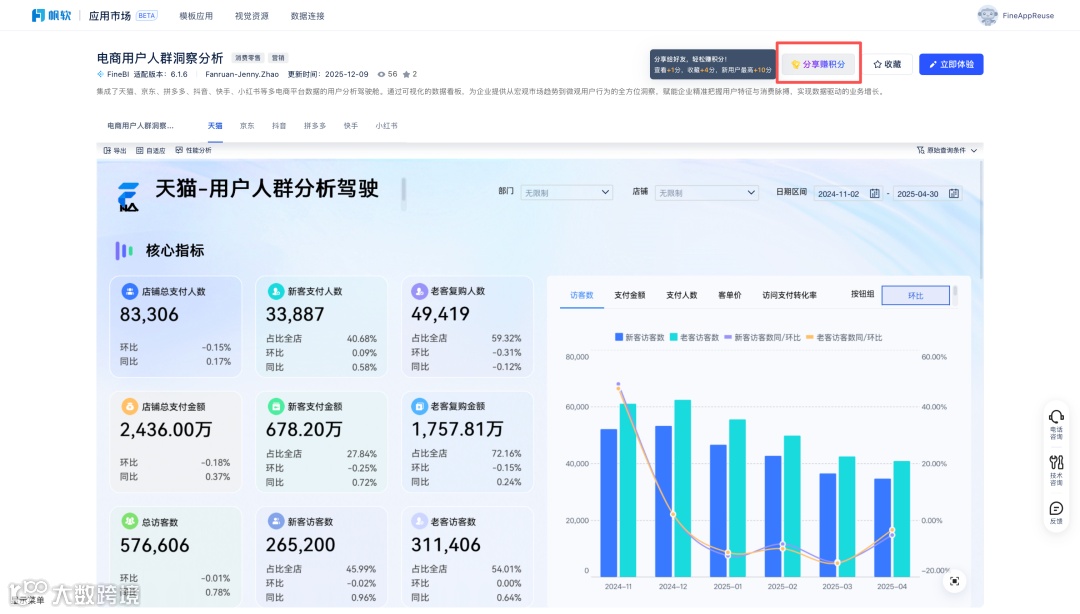Viewport: 1080px width, 614px height.
Task: Click the 自适应 fit icon
Action: coord(140,150)
